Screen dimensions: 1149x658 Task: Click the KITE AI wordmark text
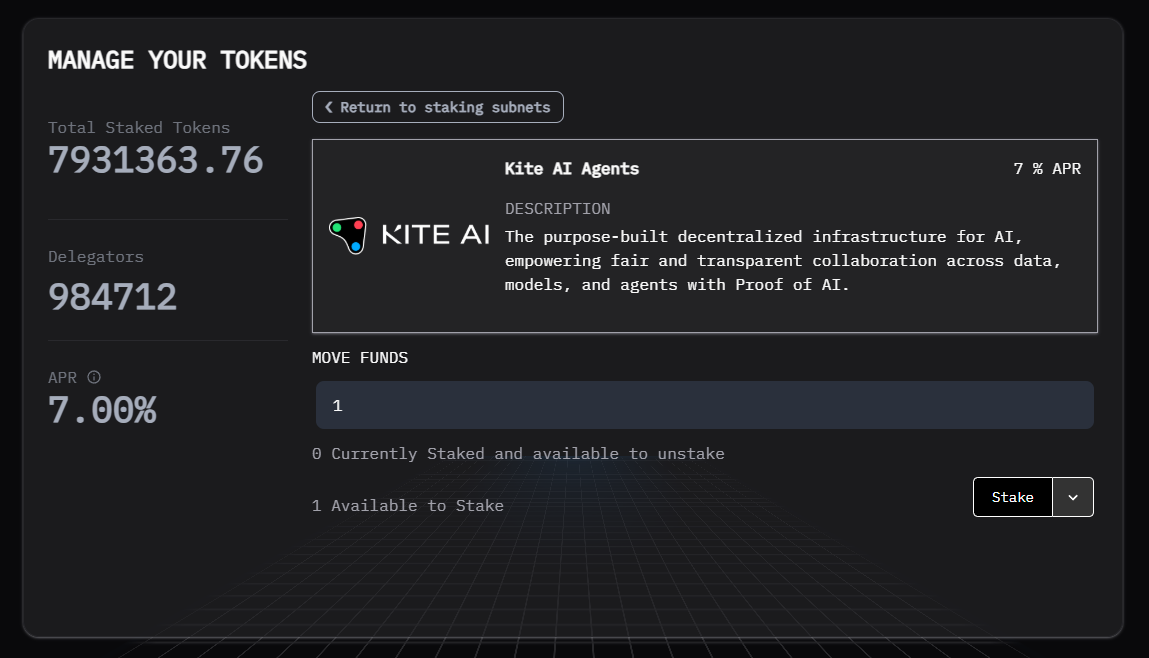tap(436, 236)
